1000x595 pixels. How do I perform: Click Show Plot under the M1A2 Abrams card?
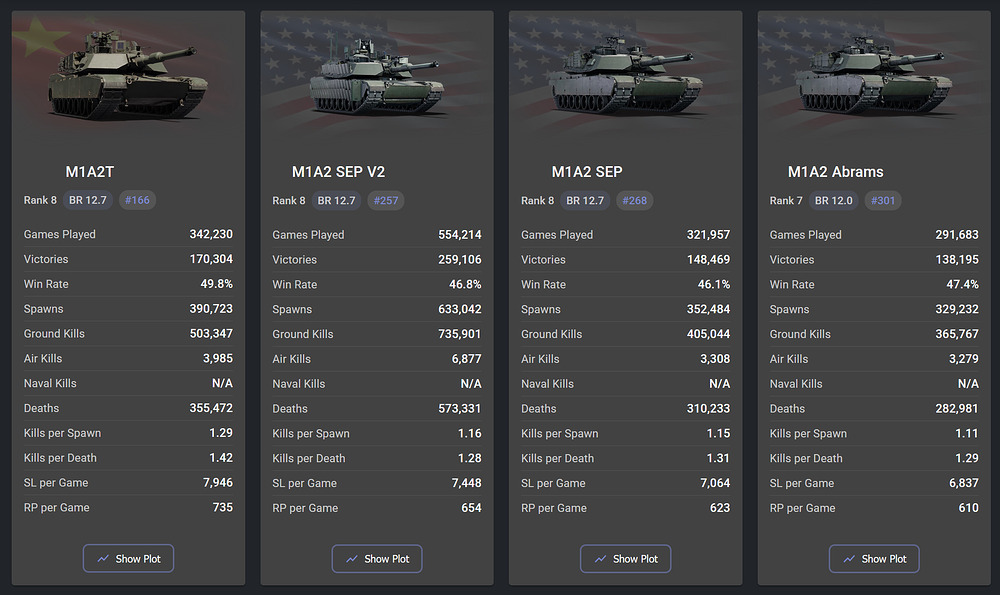click(x=874, y=559)
